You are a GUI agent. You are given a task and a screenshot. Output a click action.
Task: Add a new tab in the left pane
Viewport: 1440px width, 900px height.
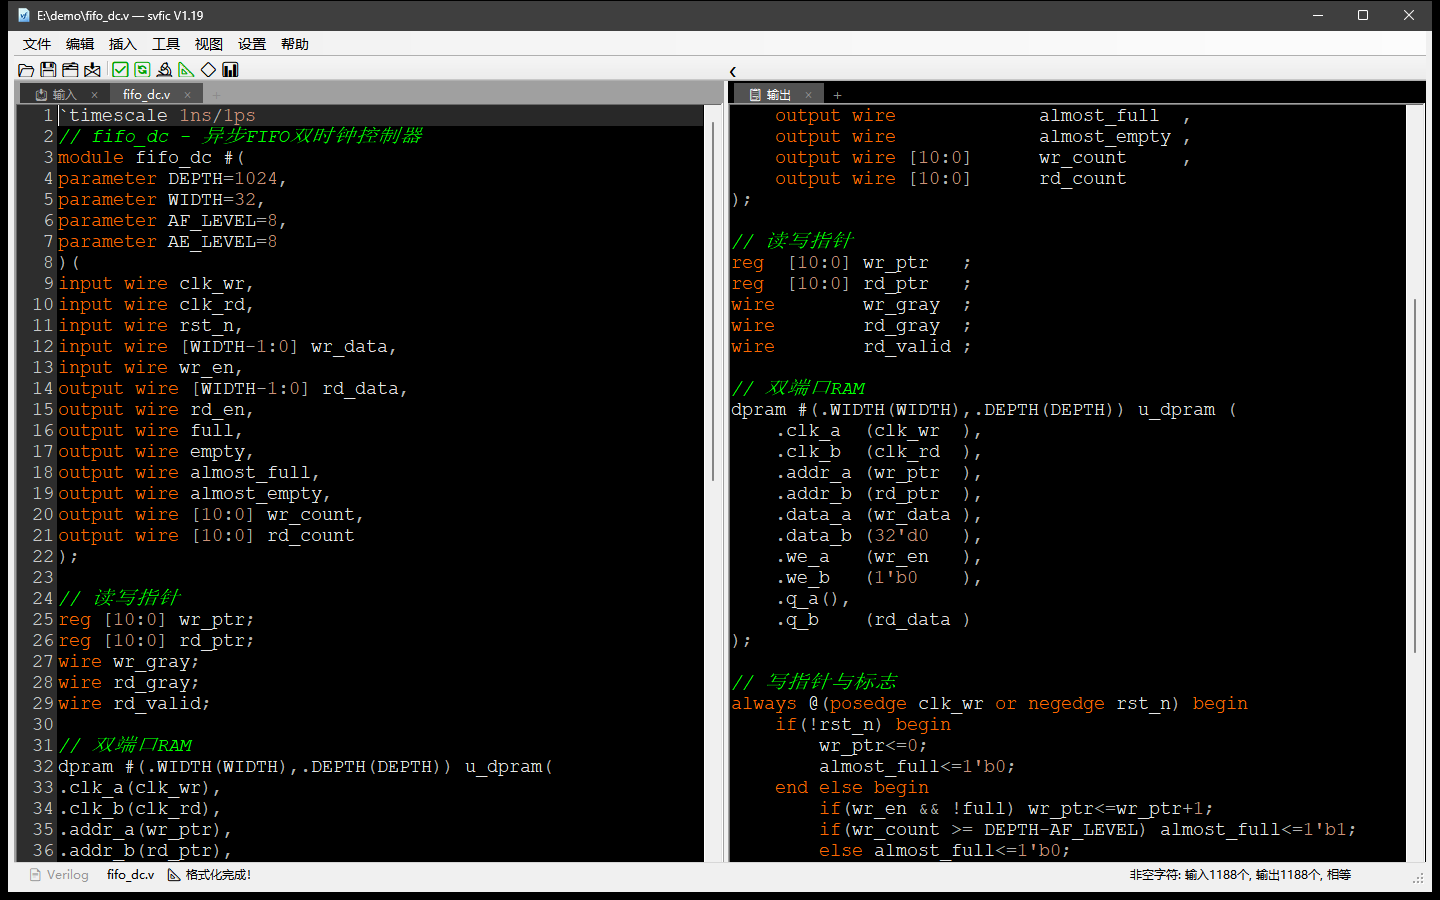click(x=216, y=95)
